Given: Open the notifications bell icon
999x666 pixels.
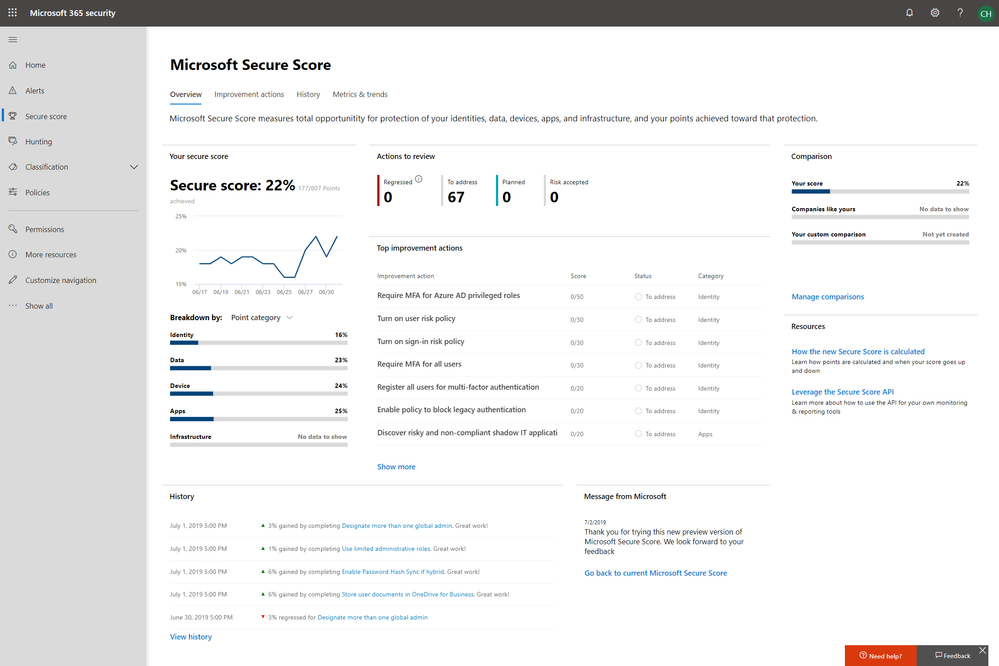Looking at the screenshot, I should (x=909, y=13).
